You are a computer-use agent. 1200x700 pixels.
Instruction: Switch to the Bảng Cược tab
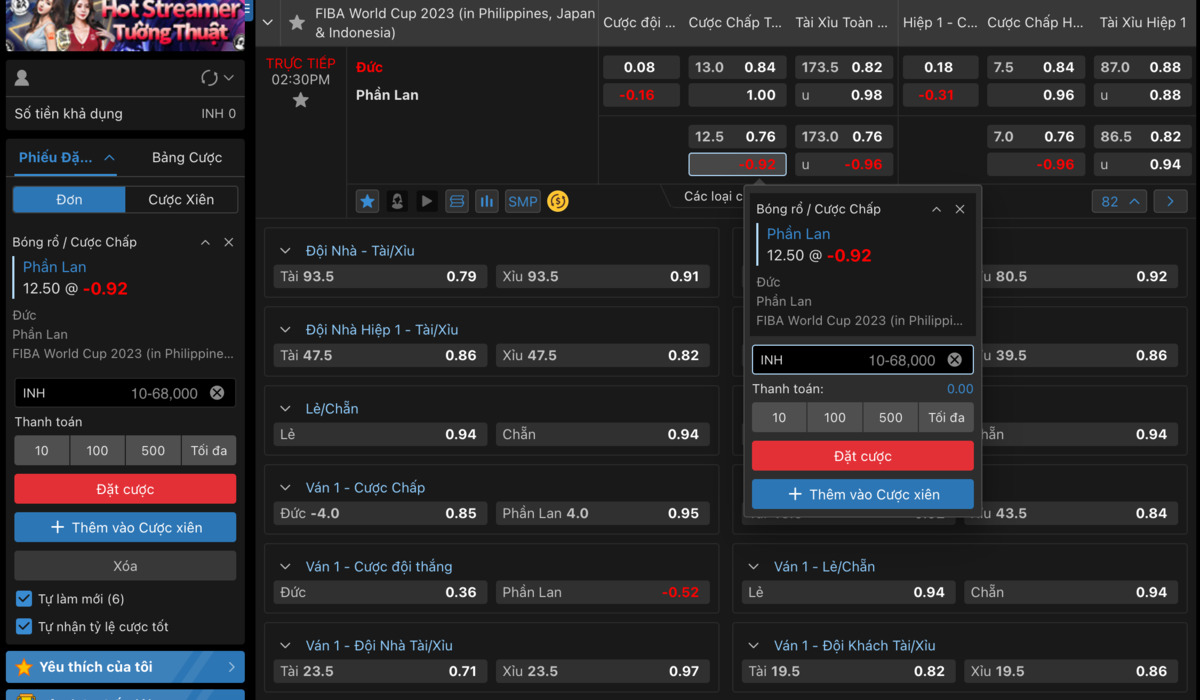click(187, 157)
